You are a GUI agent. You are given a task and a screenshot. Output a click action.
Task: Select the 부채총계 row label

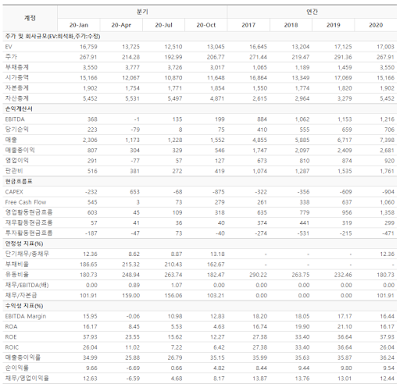coord(17,67)
